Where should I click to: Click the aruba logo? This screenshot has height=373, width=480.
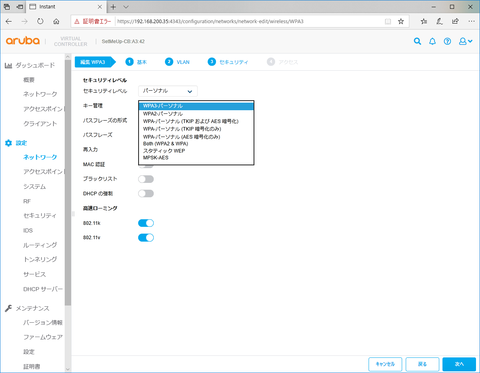[x=23, y=41]
